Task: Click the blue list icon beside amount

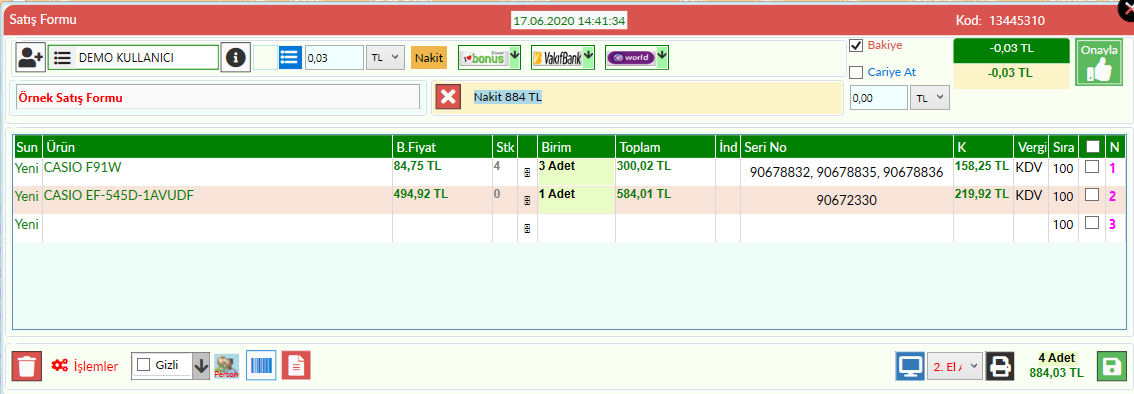Action: pos(290,57)
